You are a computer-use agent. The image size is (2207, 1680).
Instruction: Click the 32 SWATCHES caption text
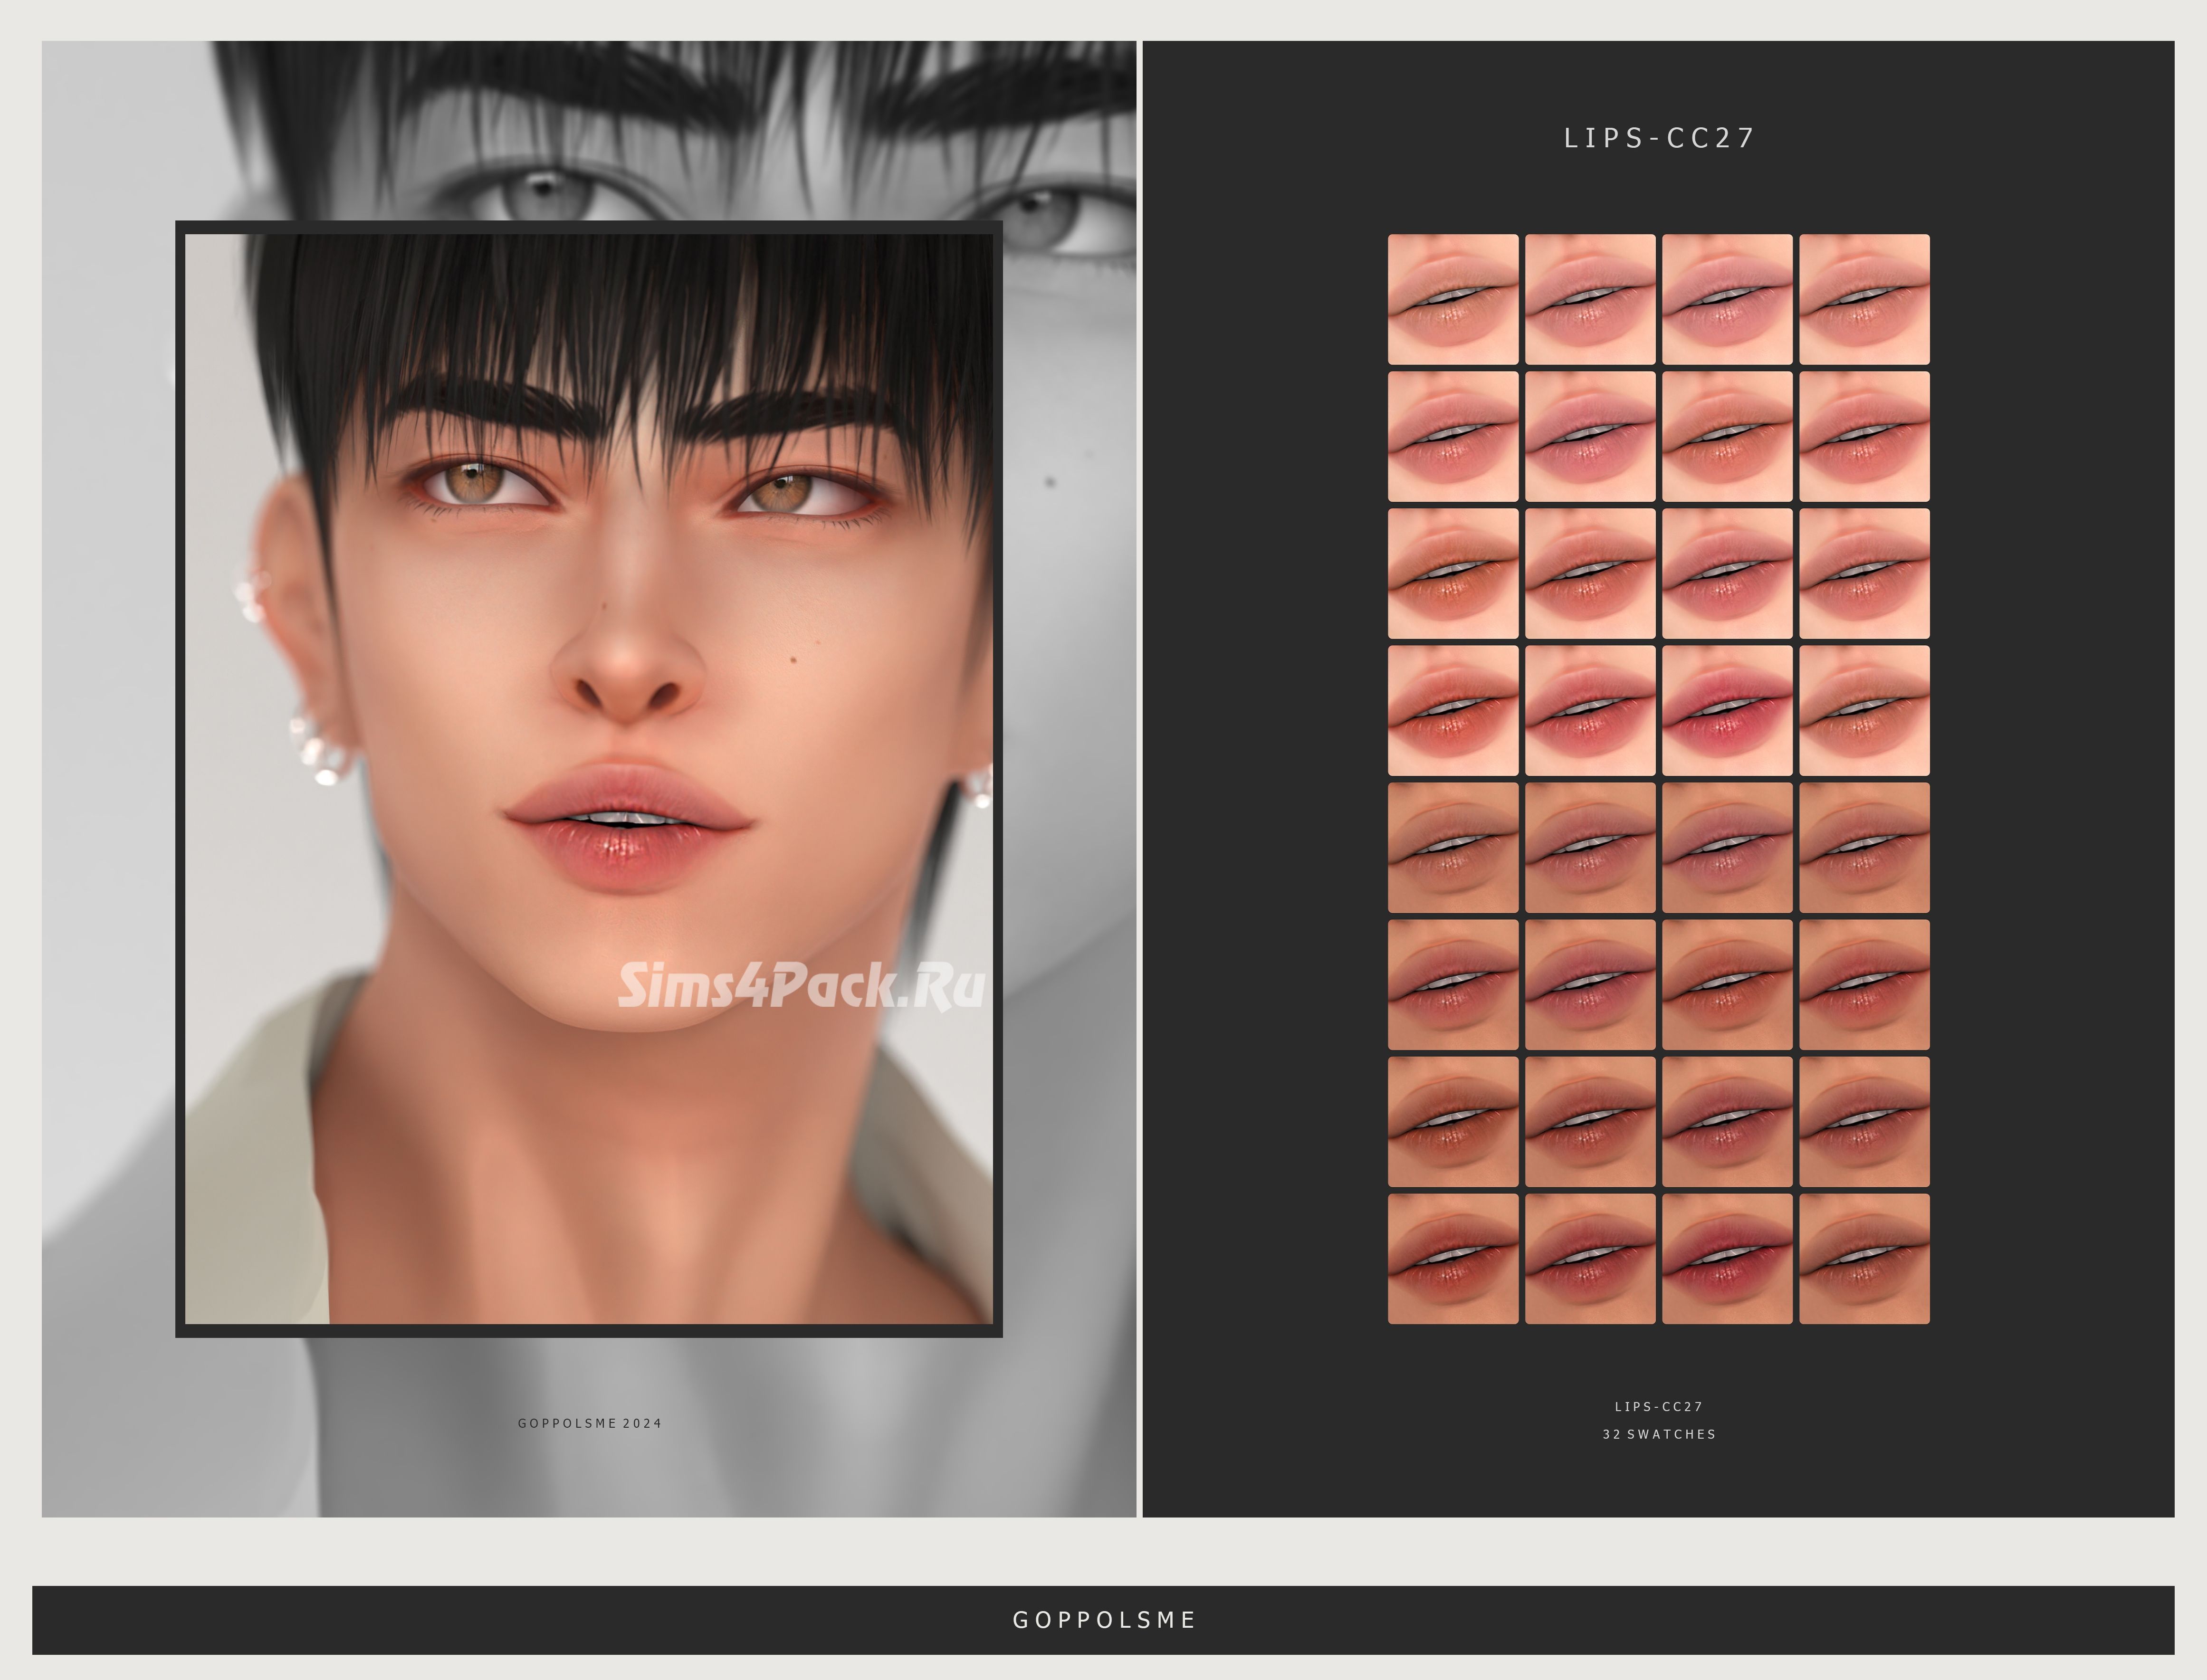1659,1434
